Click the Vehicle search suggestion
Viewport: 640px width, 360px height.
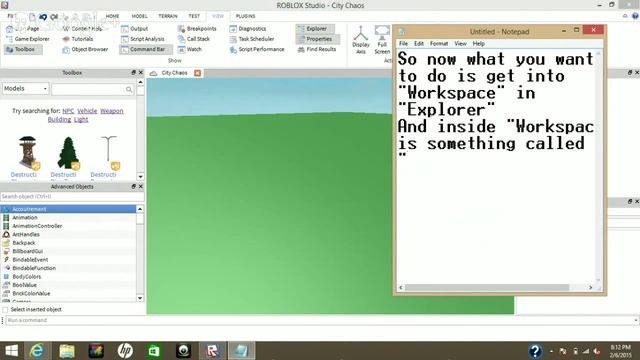pos(87,111)
